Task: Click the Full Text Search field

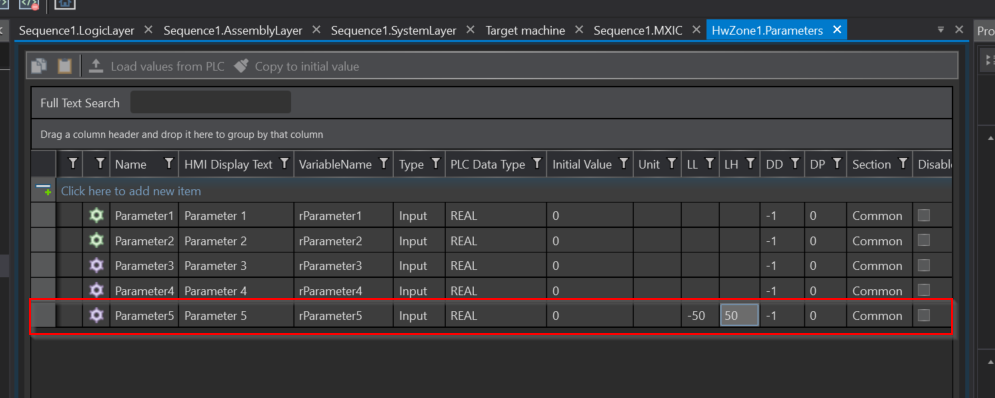Action: point(211,102)
